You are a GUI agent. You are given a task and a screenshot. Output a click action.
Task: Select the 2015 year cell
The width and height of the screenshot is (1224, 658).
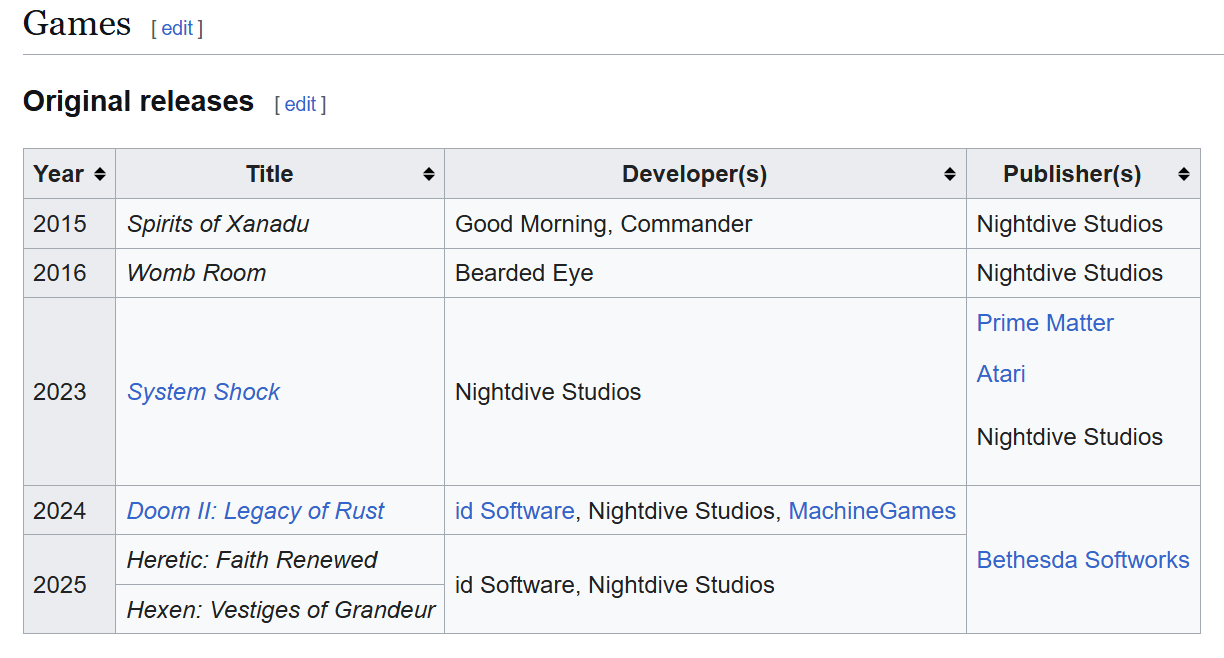click(69, 224)
